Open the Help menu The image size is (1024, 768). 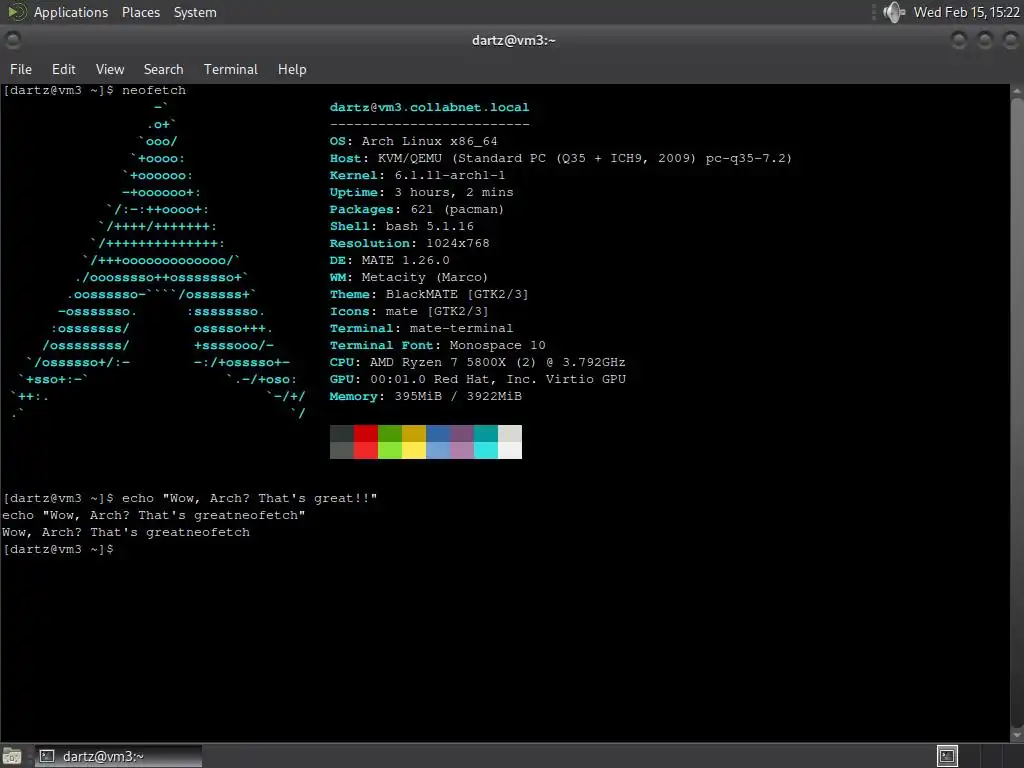coord(292,69)
